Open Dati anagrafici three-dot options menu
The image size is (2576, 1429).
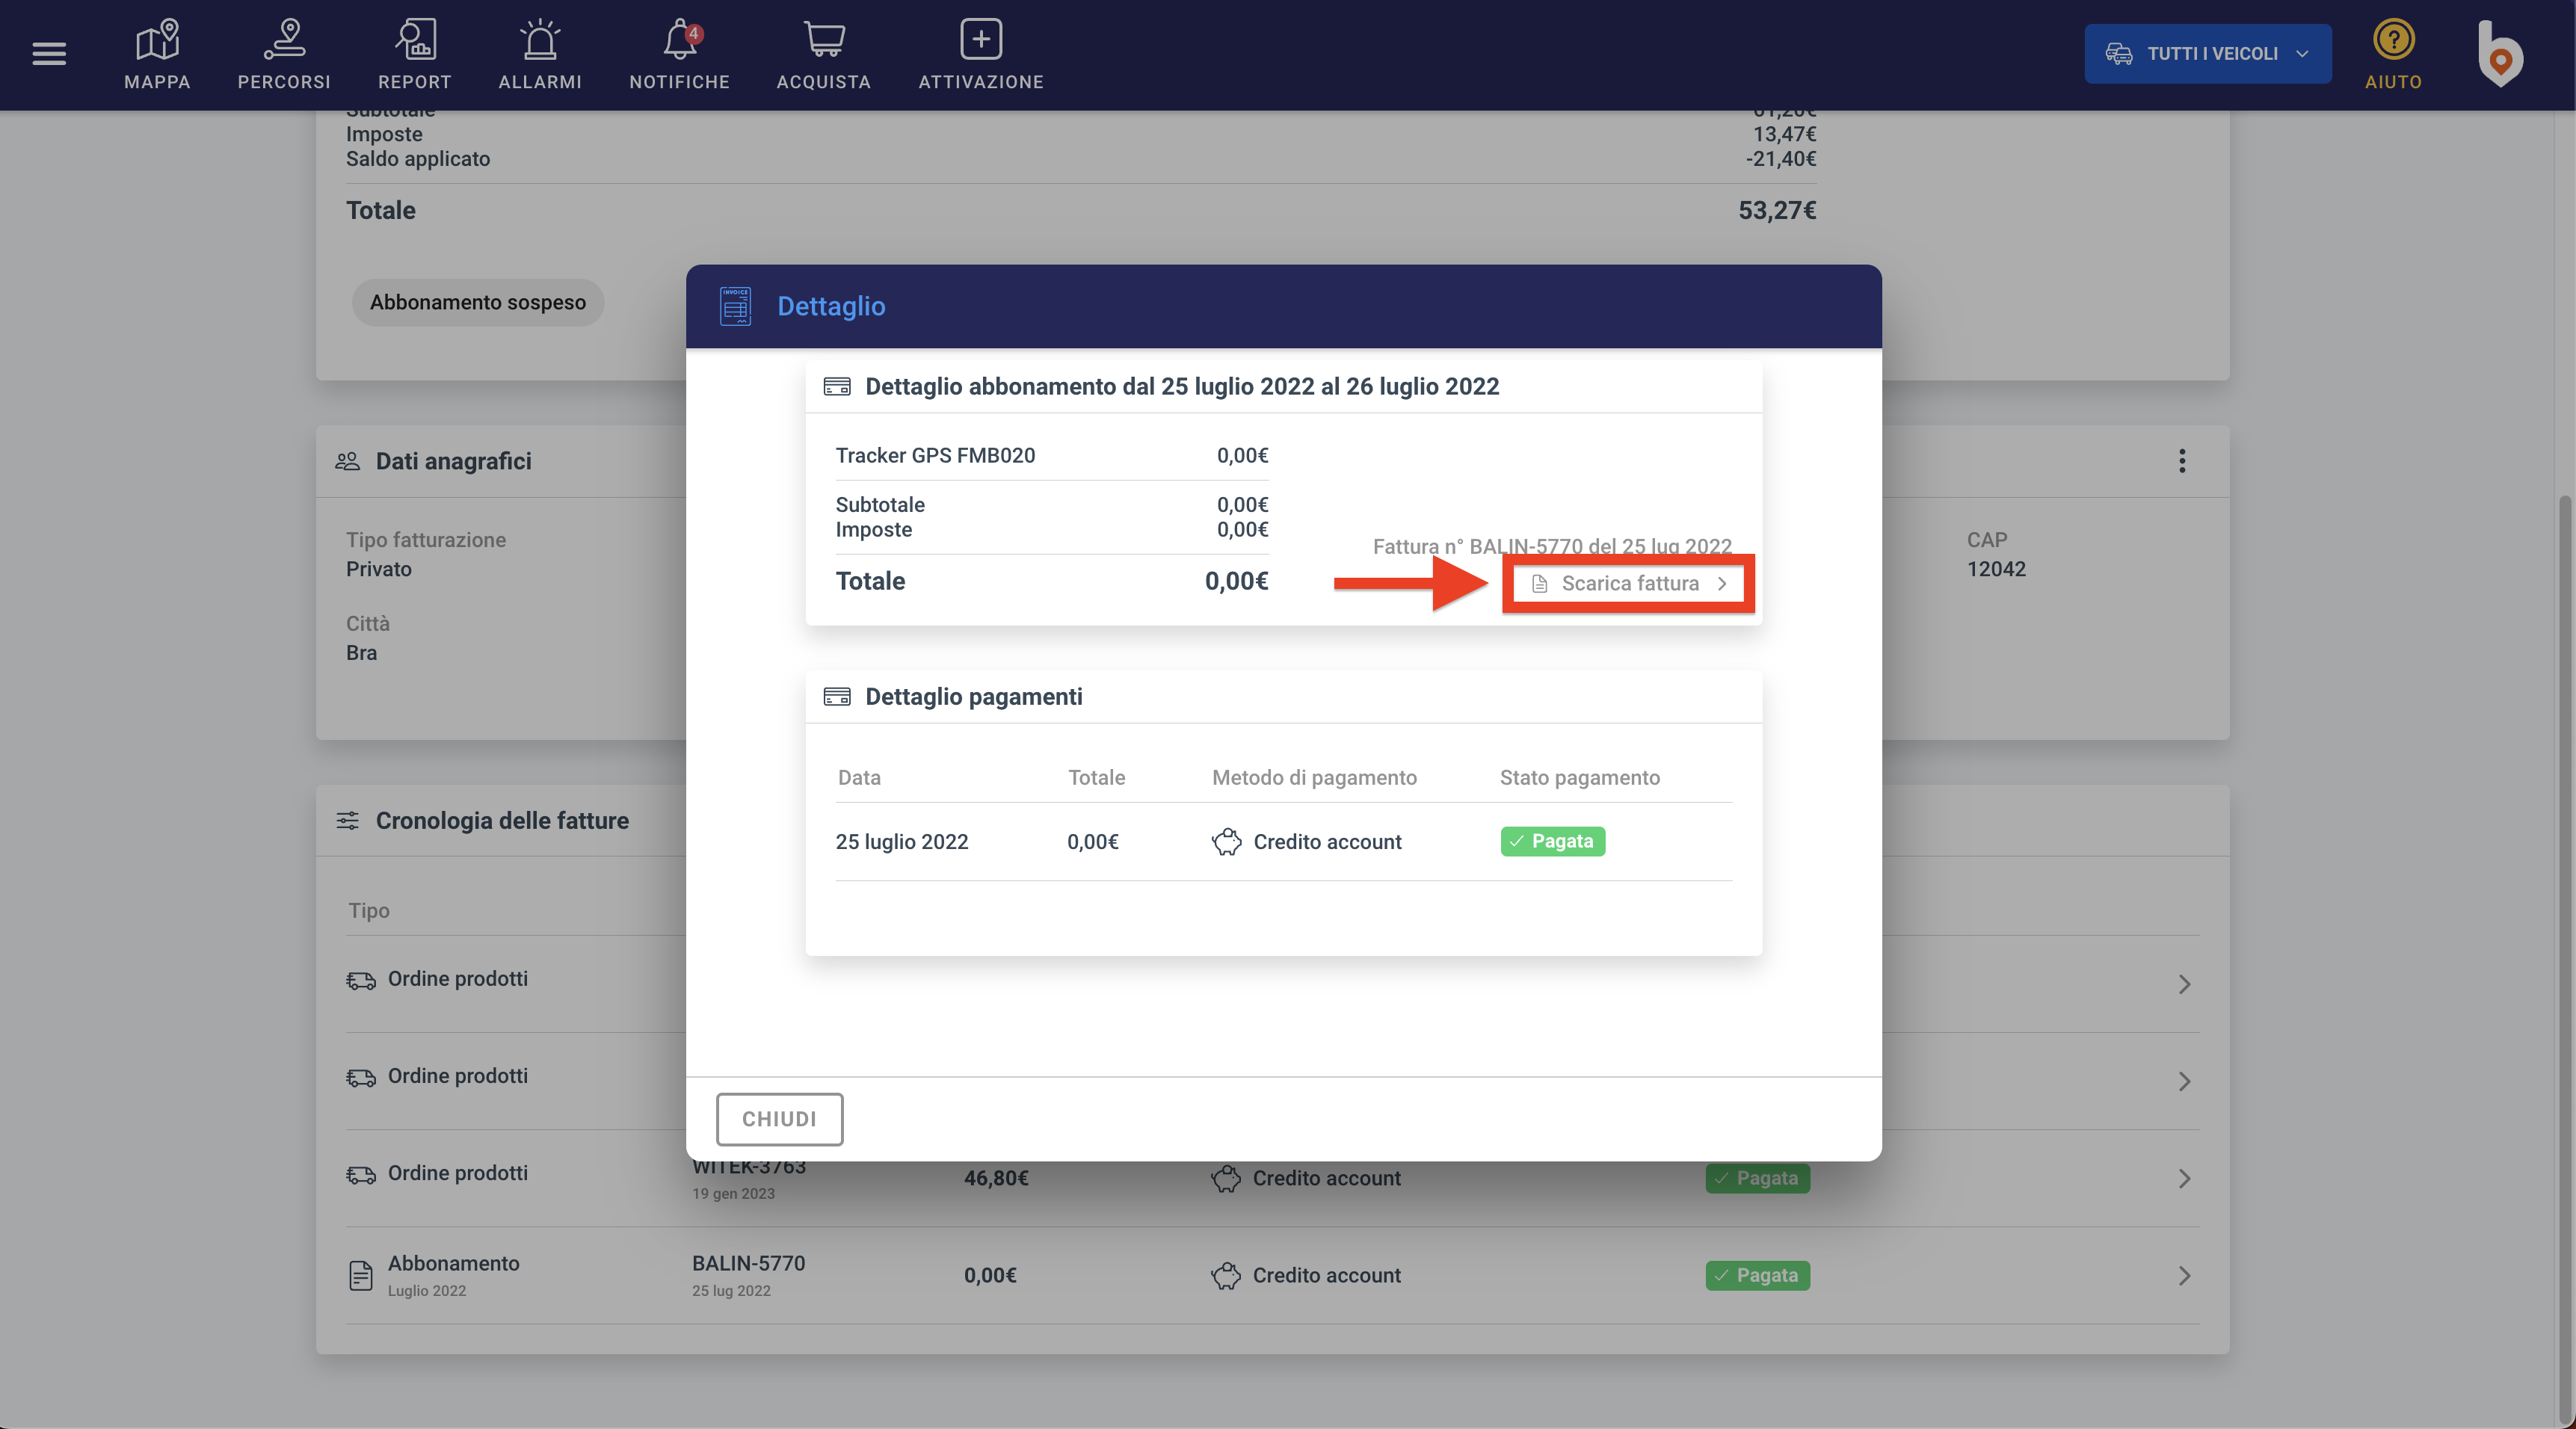2182,461
